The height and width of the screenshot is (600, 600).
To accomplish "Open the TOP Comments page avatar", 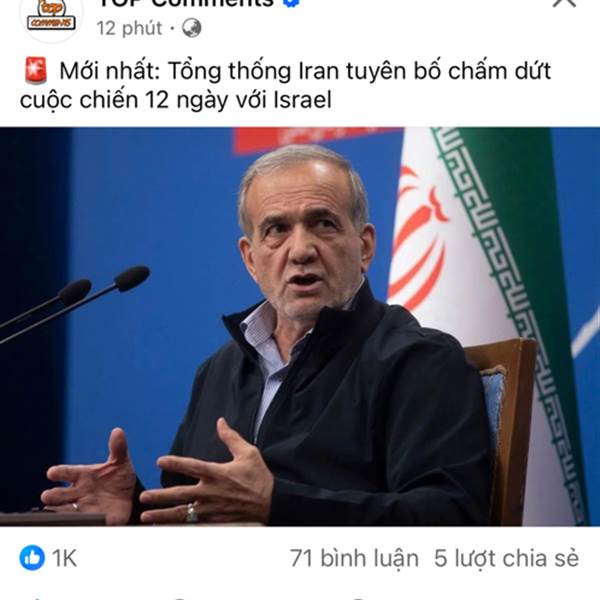I will click(x=51, y=17).
